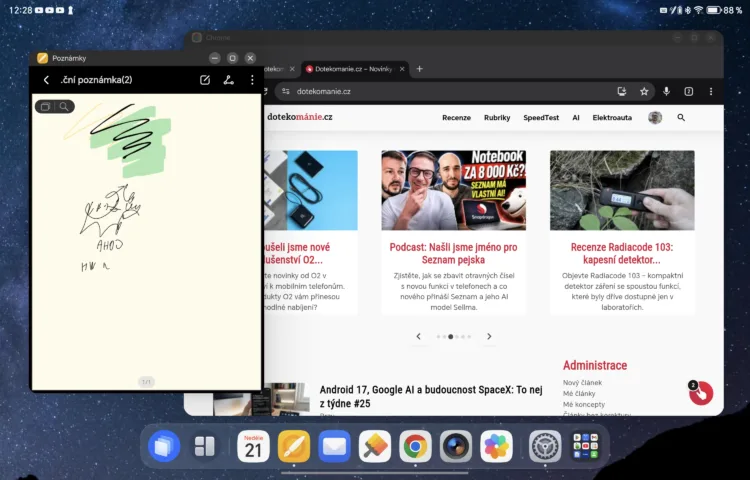
Task: Maximize the Poznámky floating window
Action: [x=232, y=58]
